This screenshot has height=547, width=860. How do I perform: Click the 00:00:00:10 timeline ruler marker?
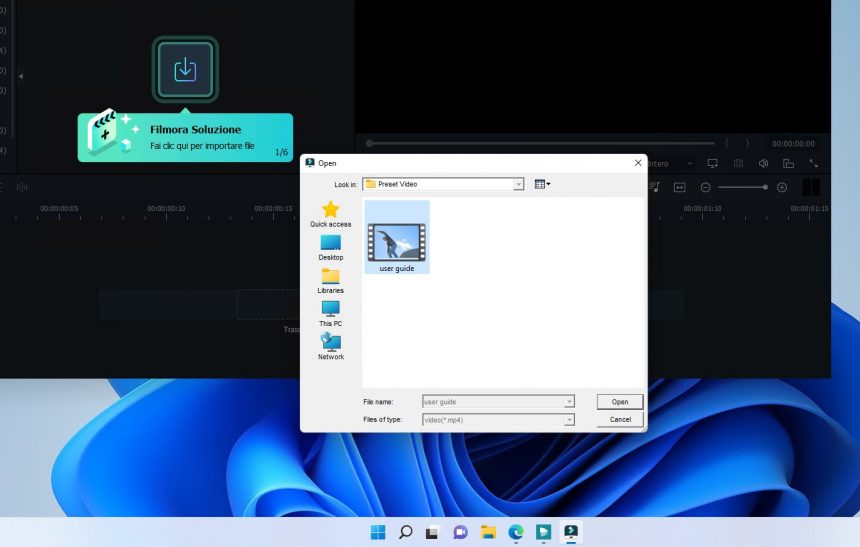(x=166, y=208)
